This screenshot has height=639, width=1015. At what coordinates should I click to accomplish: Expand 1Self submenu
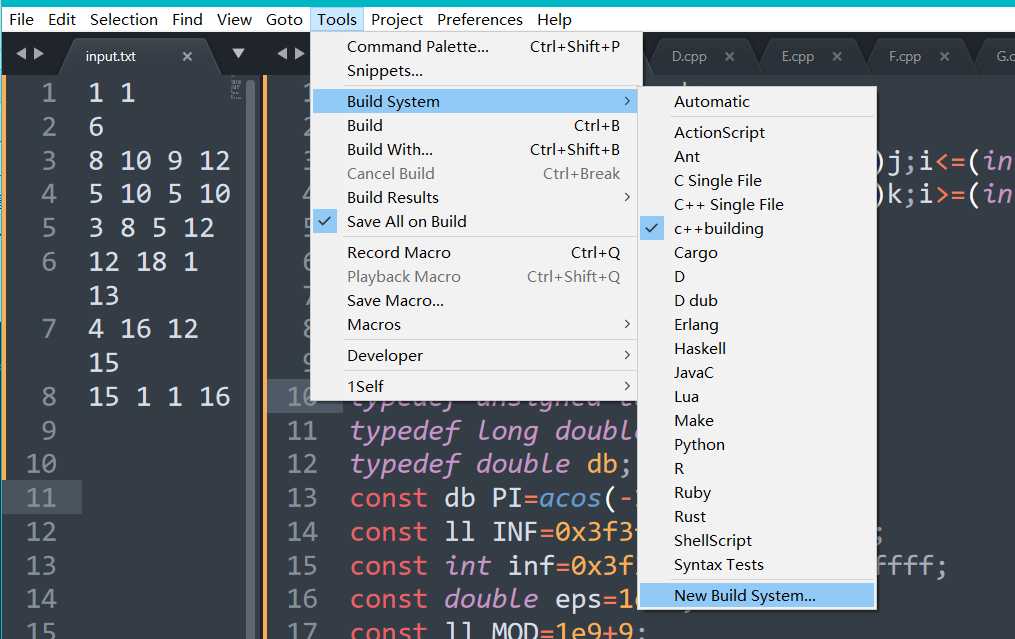(x=474, y=387)
